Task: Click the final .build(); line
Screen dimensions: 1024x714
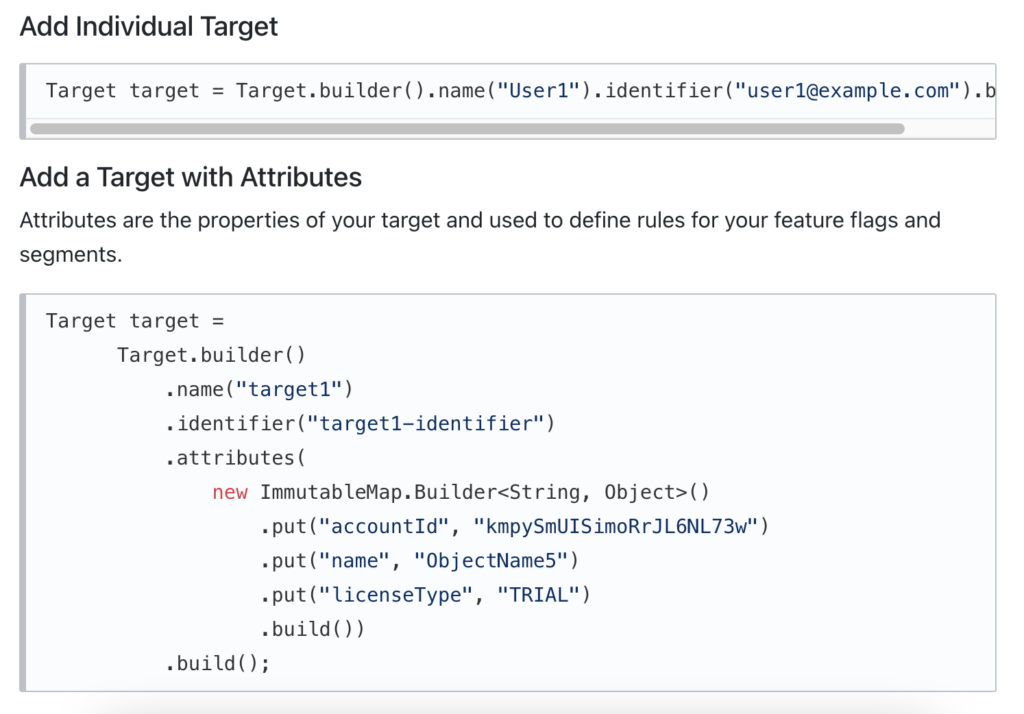Action: click(x=218, y=663)
